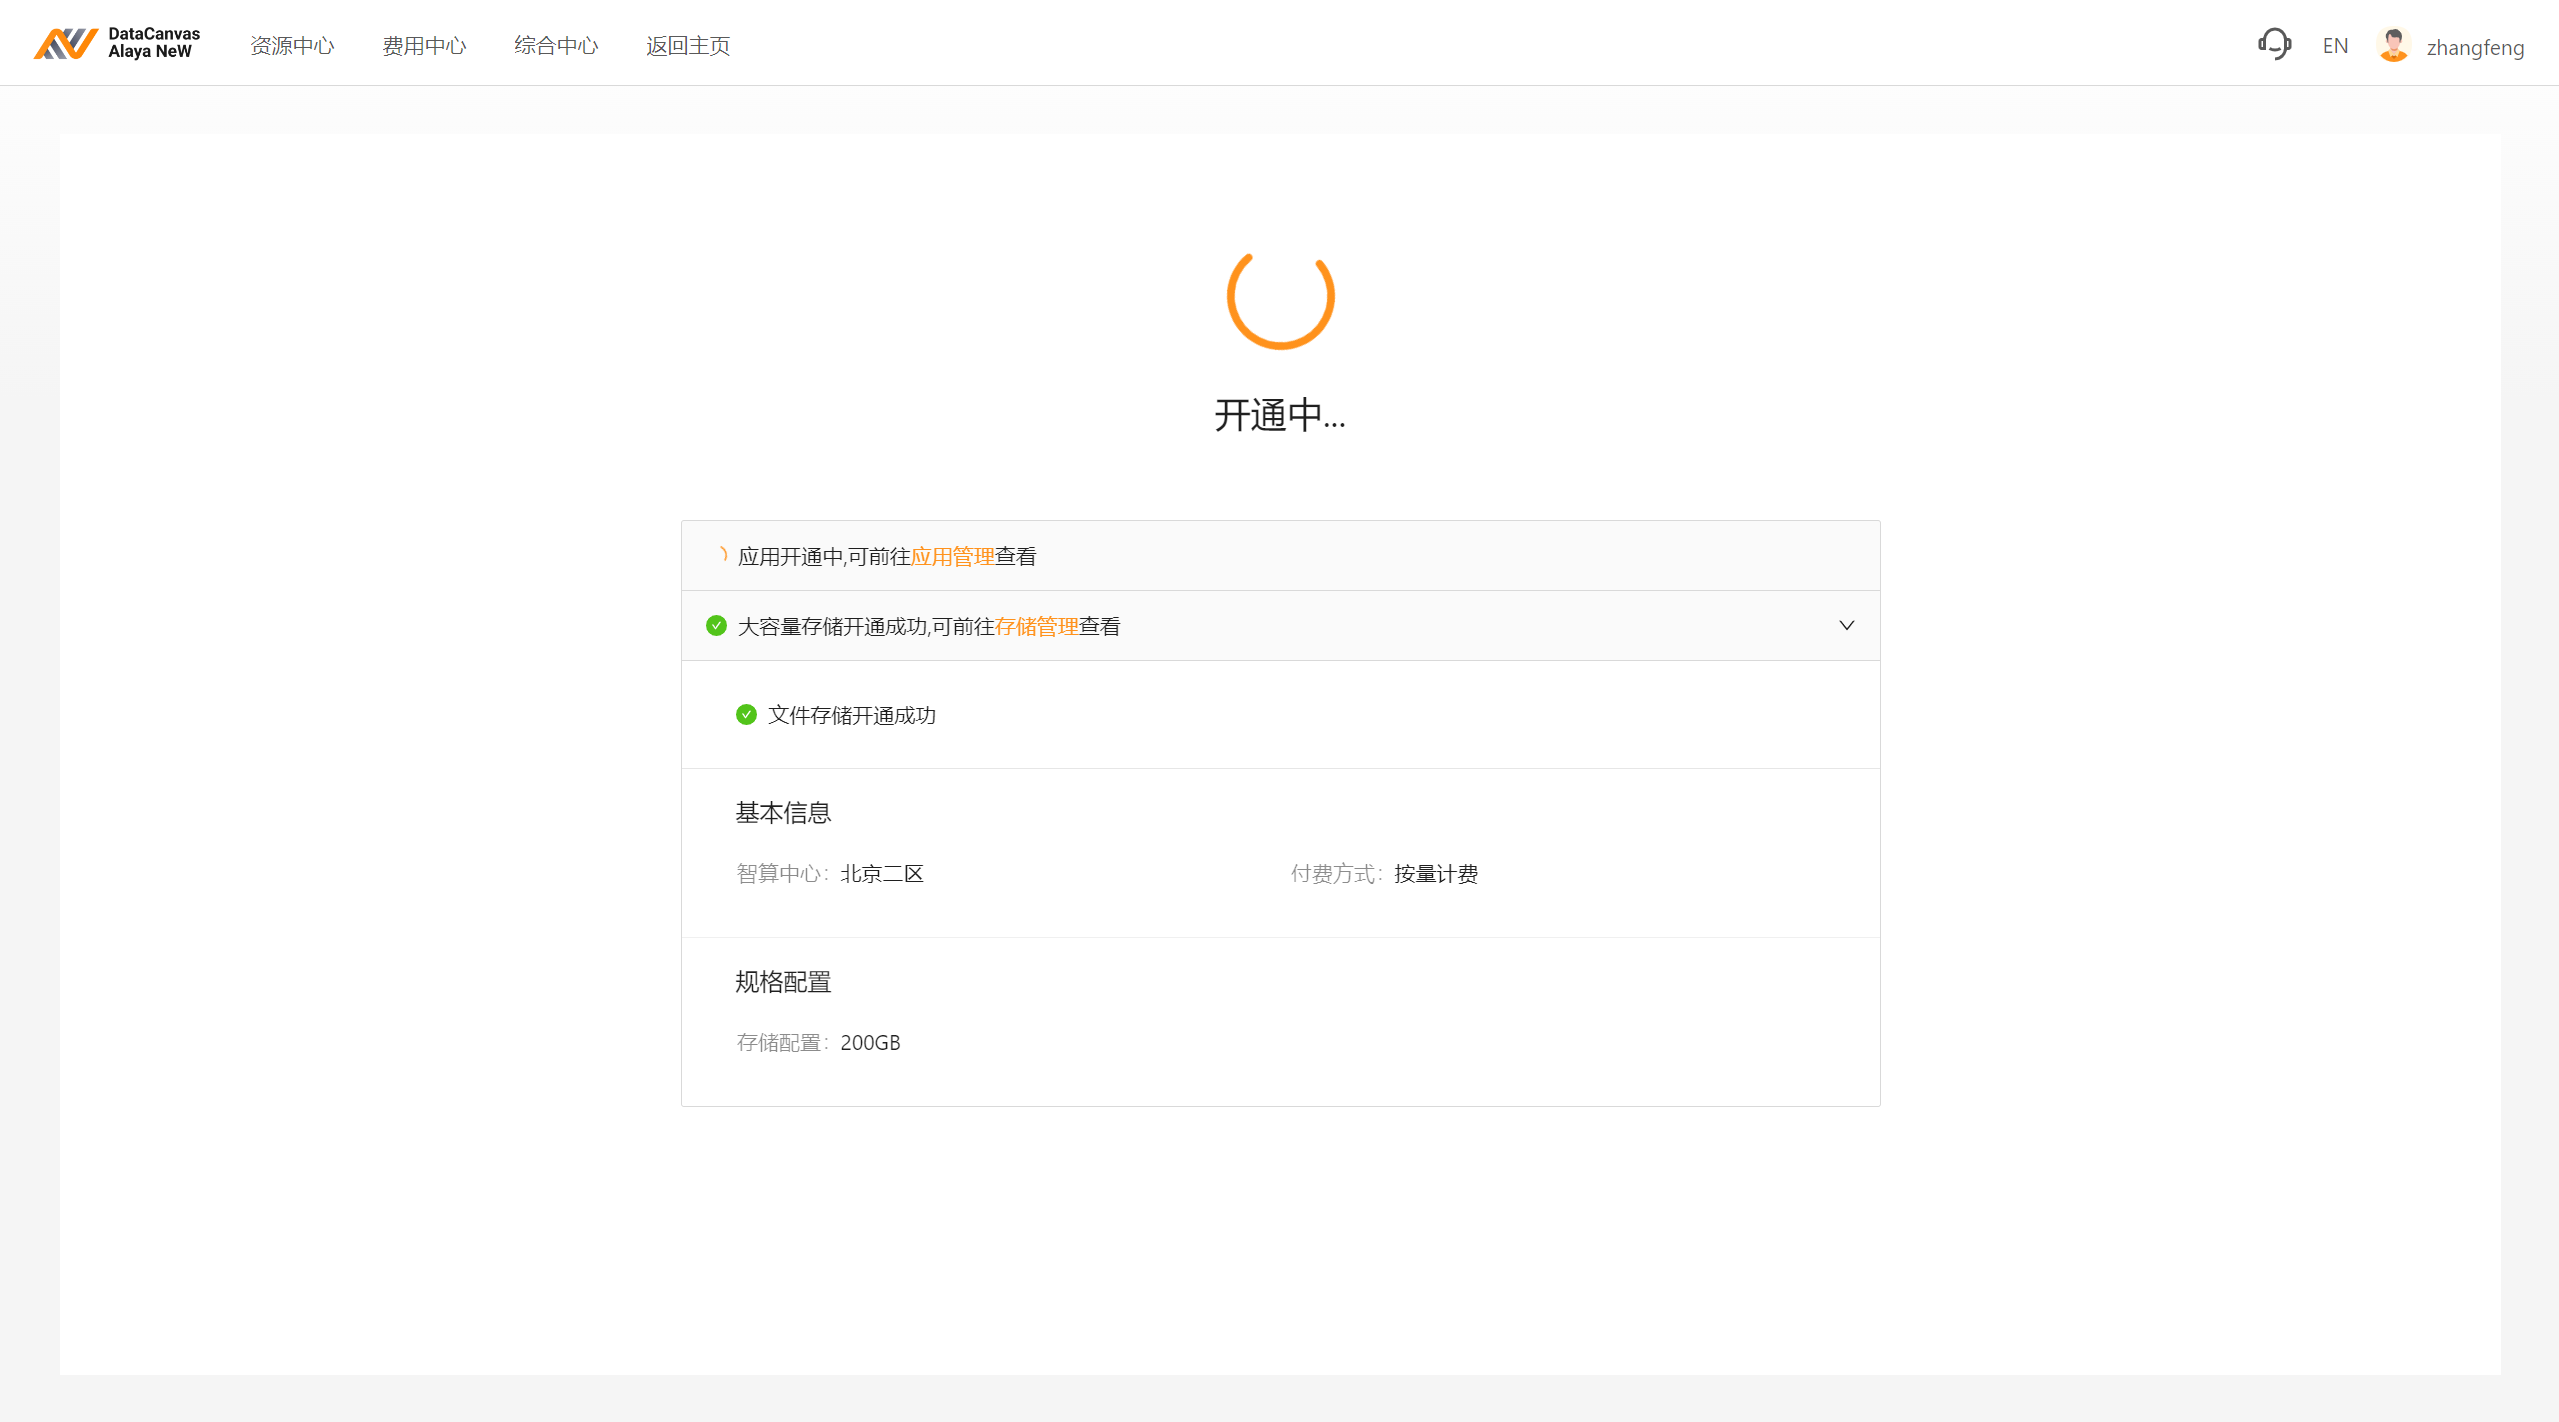The width and height of the screenshot is (2559, 1422).
Task: Open the 费用中心 menu
Action: (x=424, y=46)
